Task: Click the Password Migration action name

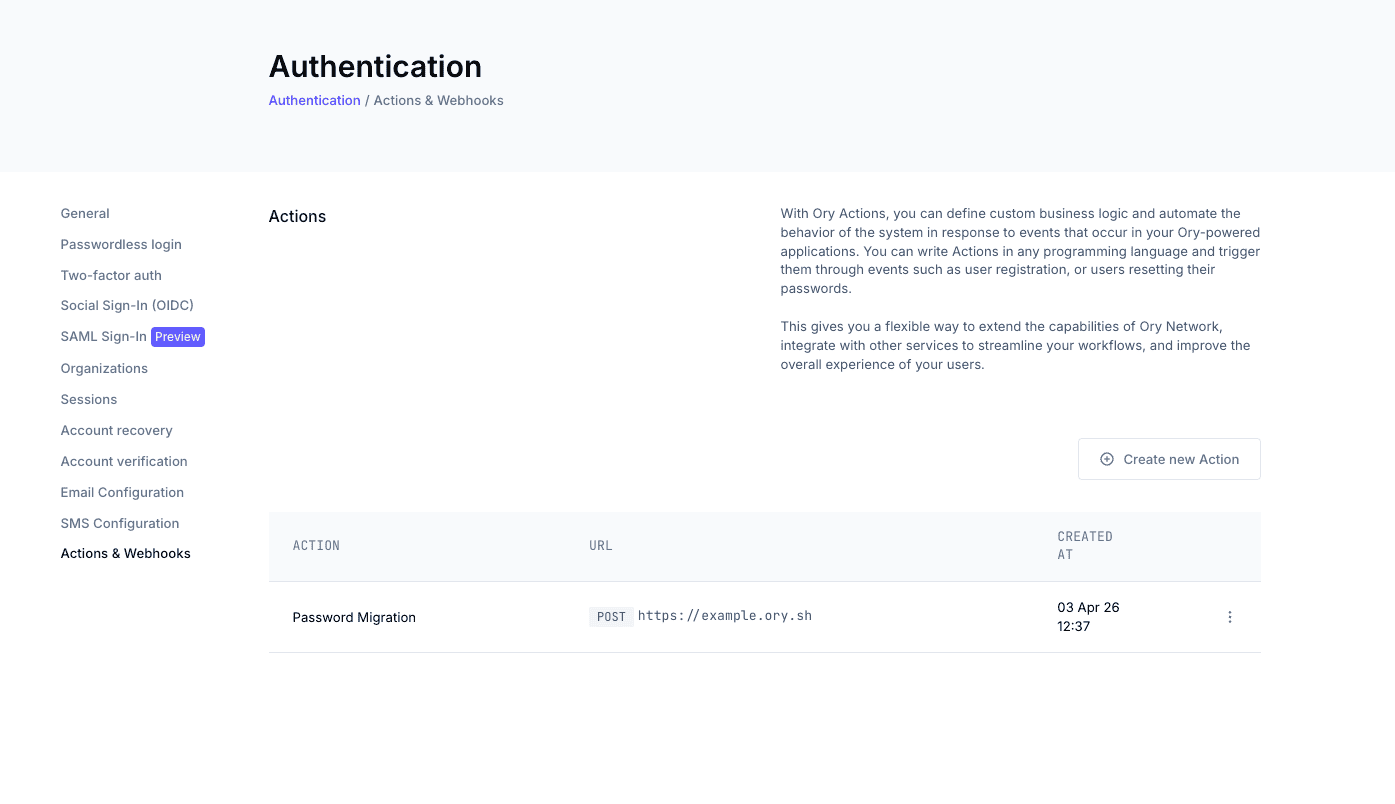Action: (x=354, y=617)
